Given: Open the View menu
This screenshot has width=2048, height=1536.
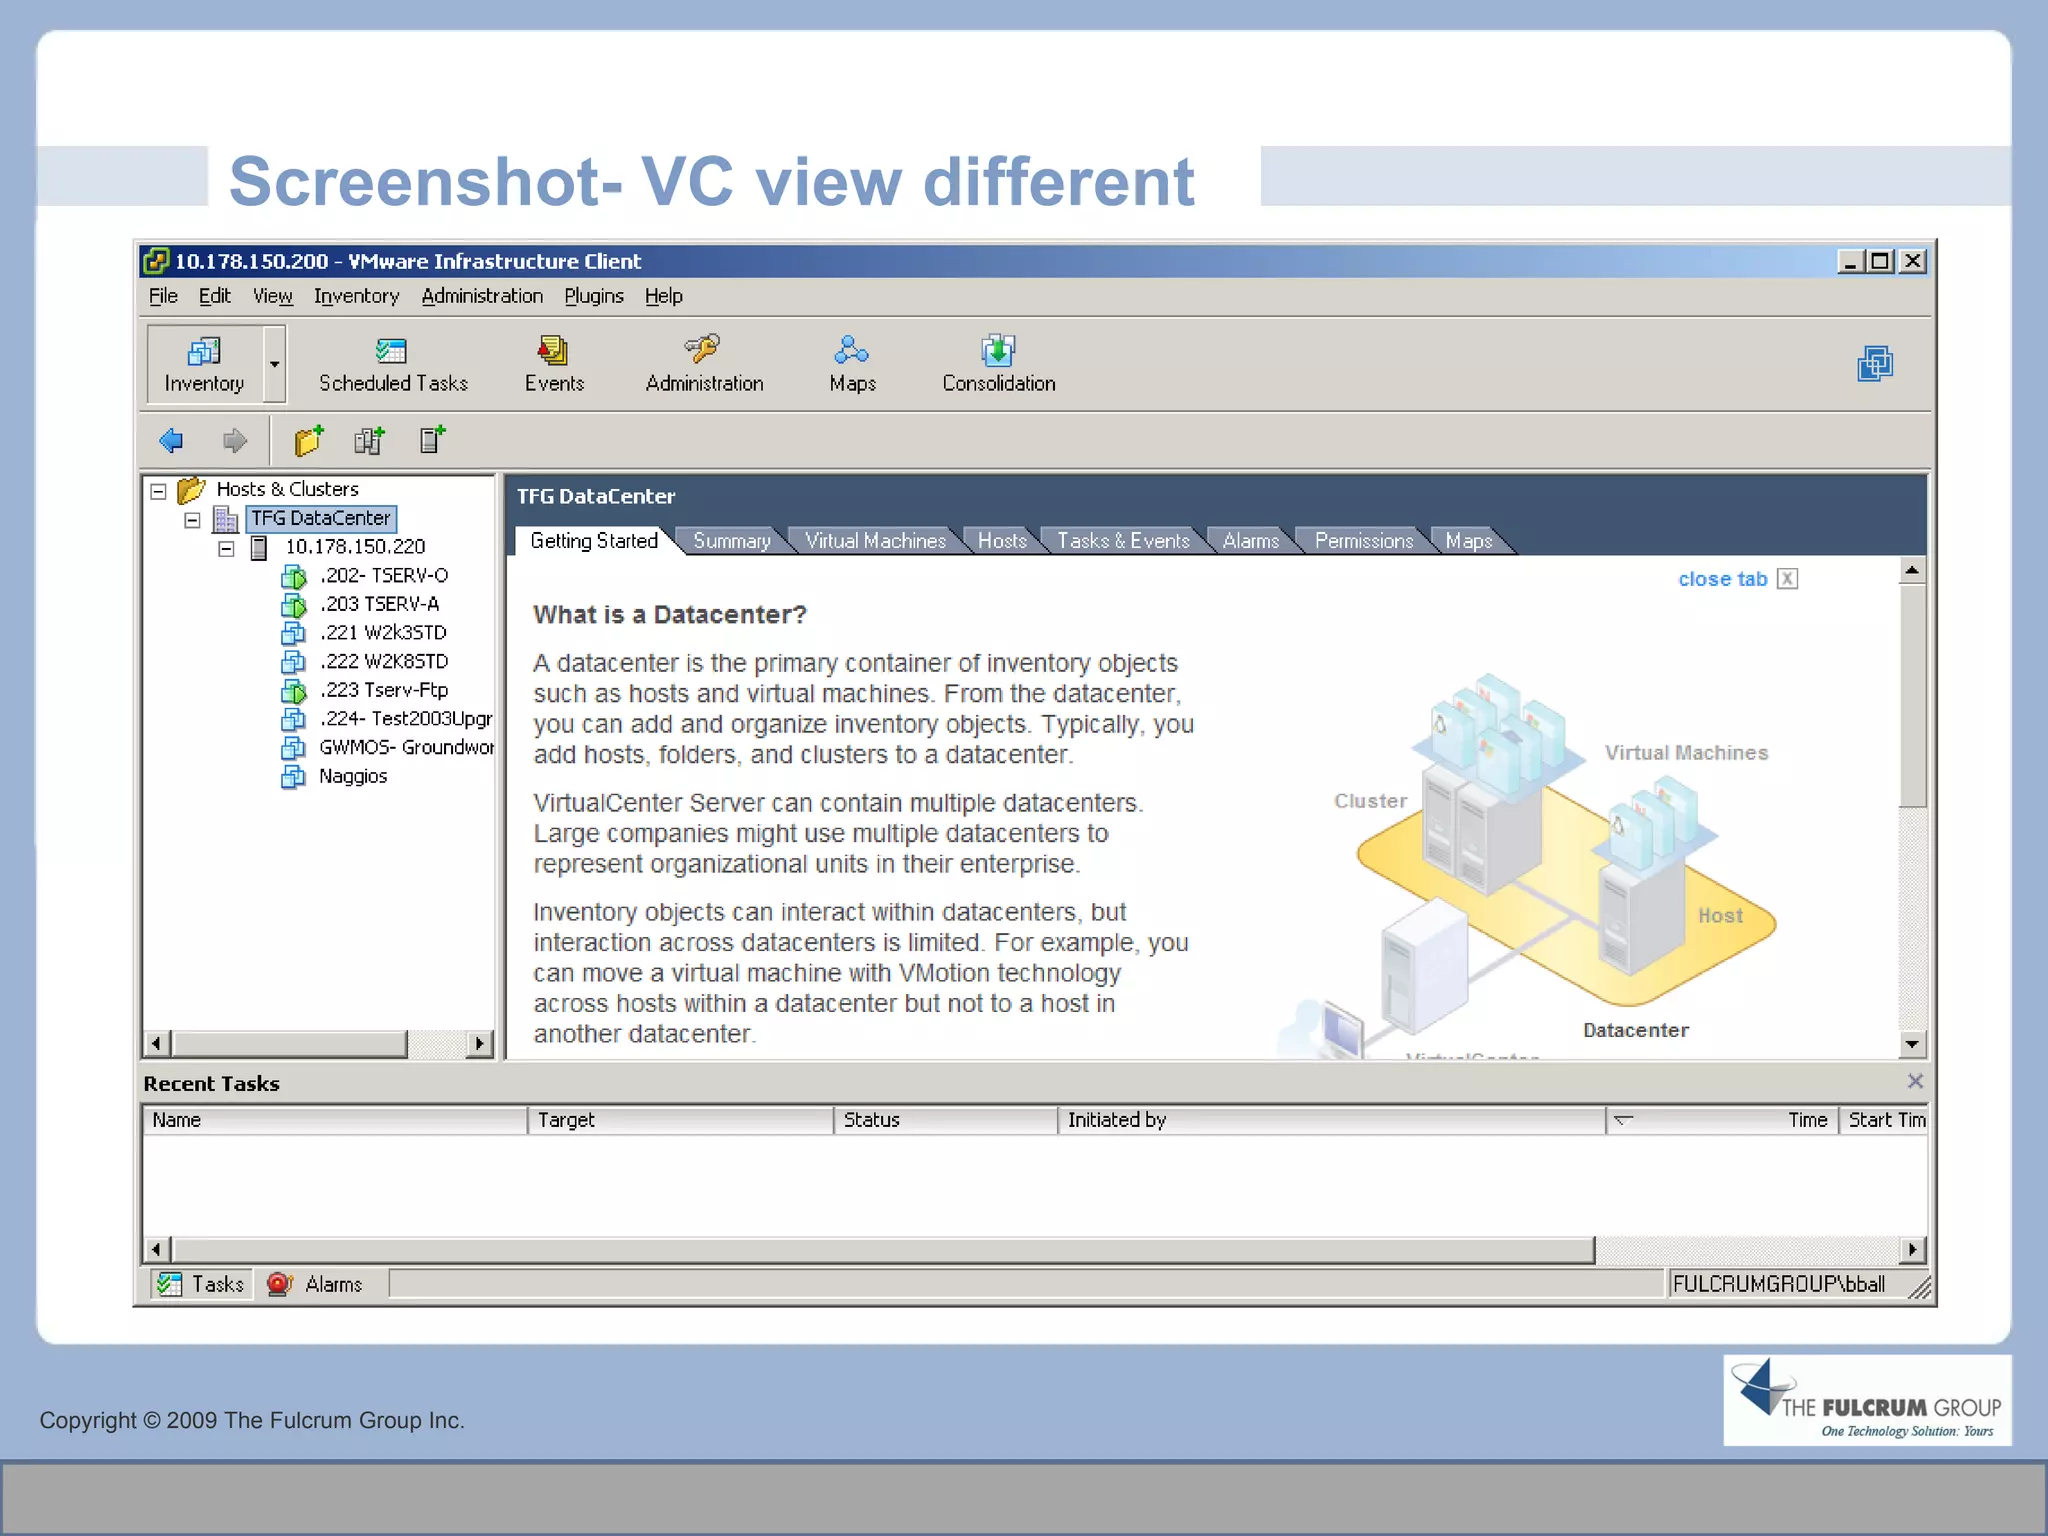Looking at the screenshot, I should tap(272, 296).
